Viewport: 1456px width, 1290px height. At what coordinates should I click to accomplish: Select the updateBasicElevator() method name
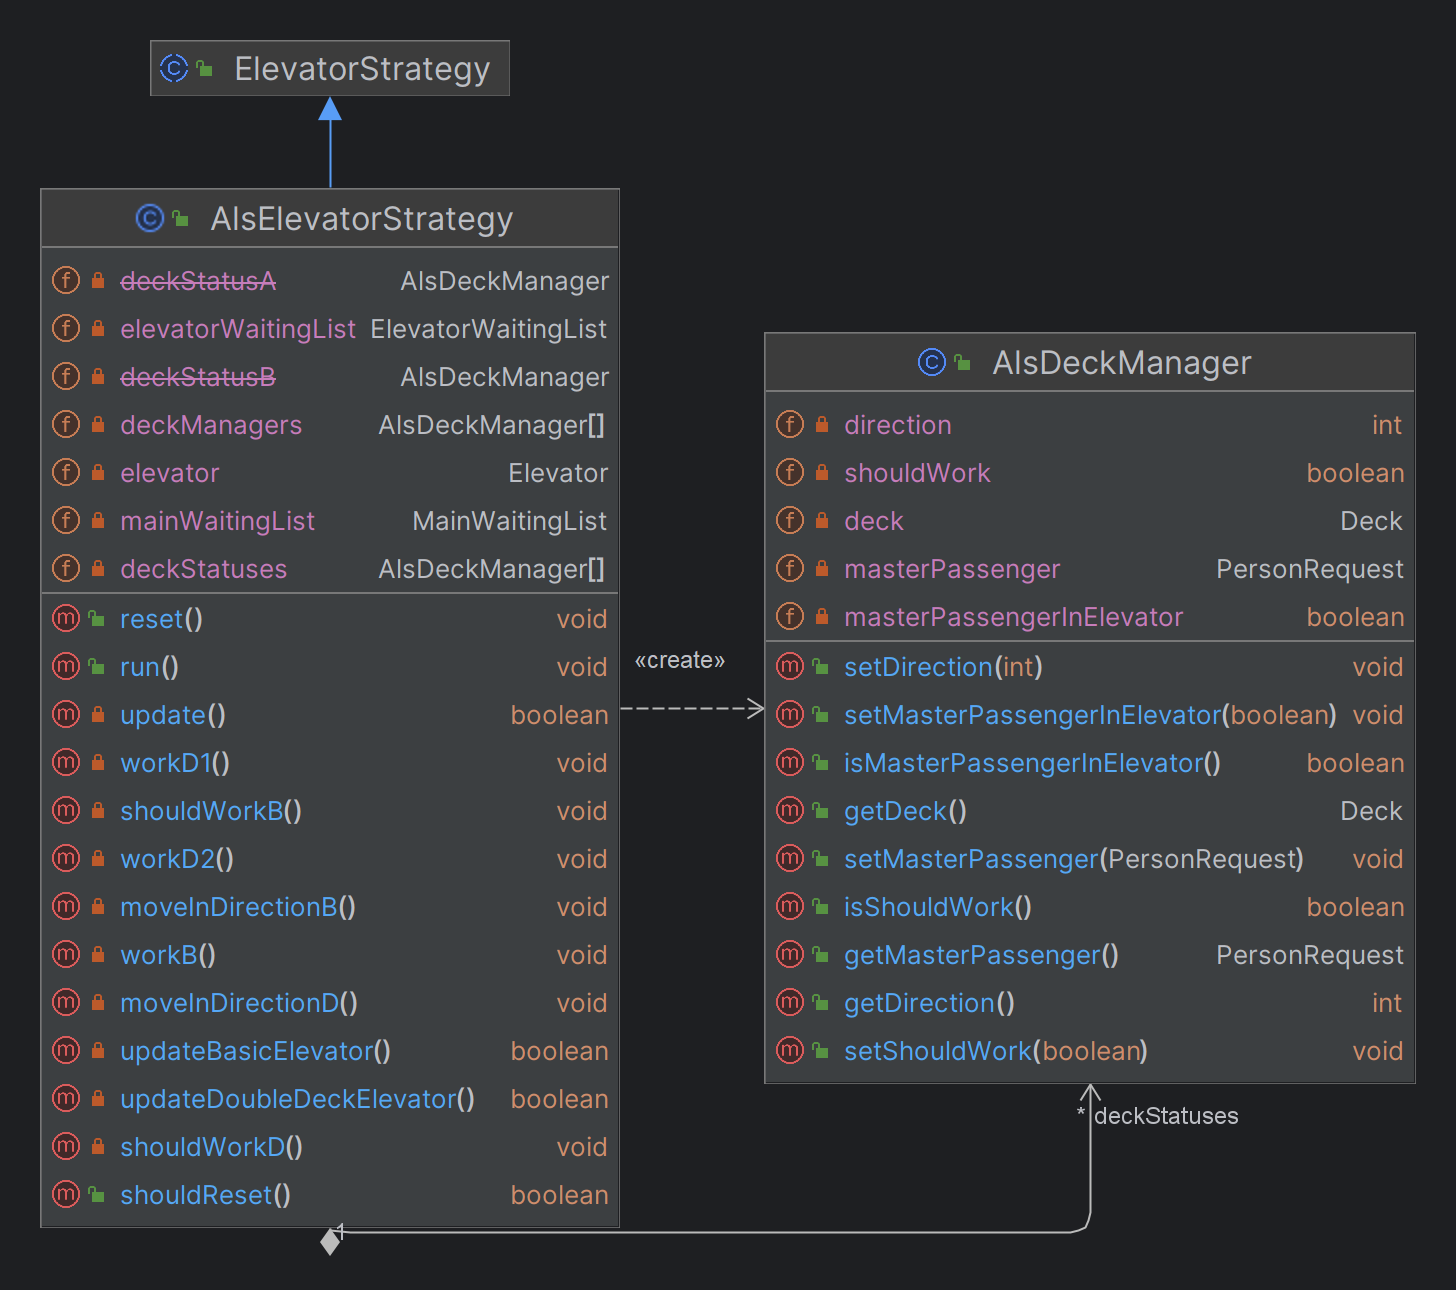255,1051
